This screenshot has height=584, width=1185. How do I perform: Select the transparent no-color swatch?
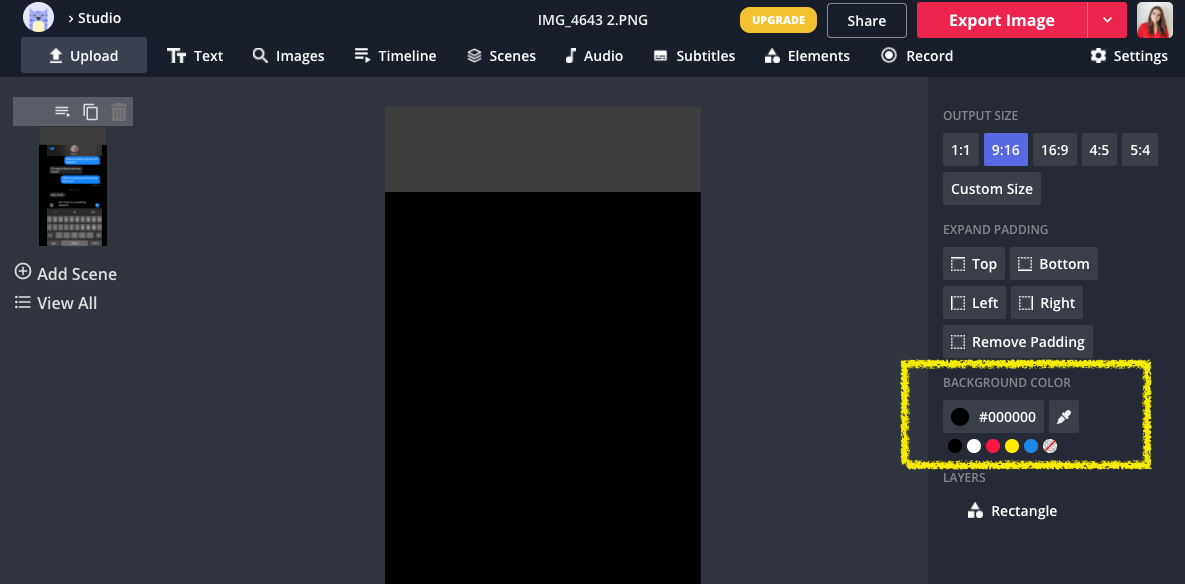click(x=1050, y=446)
